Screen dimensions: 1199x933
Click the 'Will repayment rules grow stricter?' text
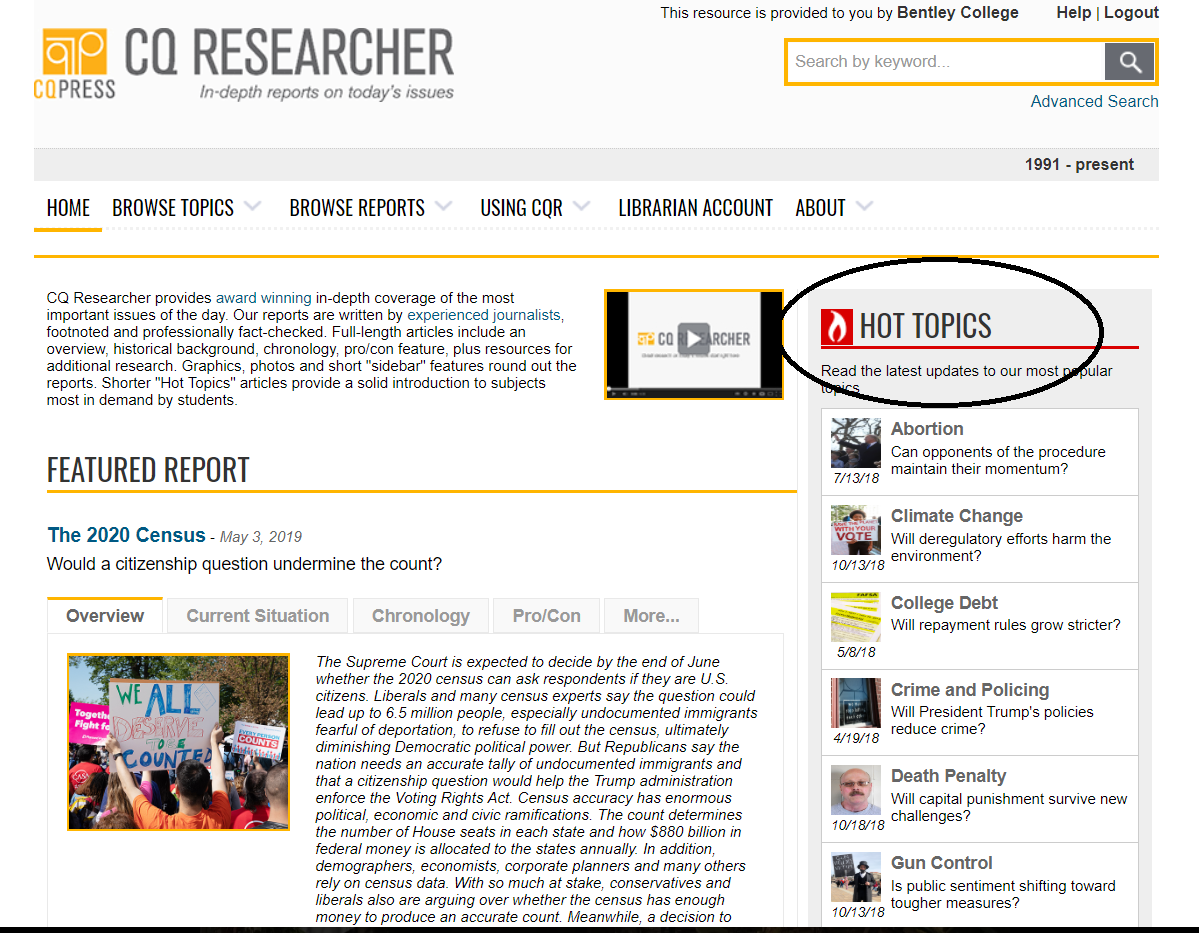coord(1006,626)
